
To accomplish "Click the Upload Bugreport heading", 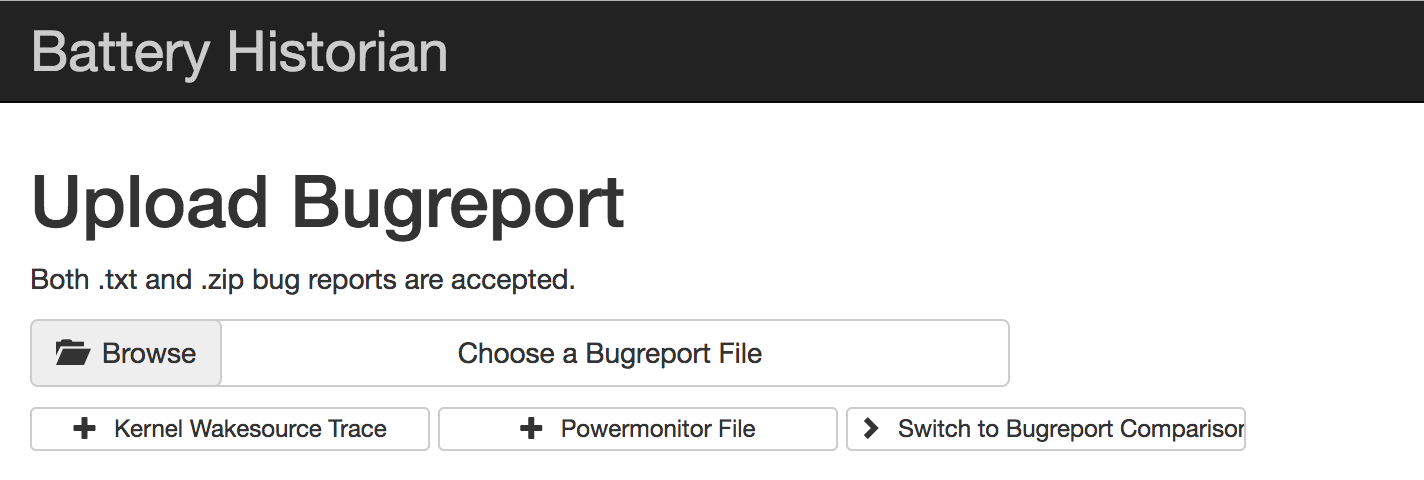I will [328, 203].
